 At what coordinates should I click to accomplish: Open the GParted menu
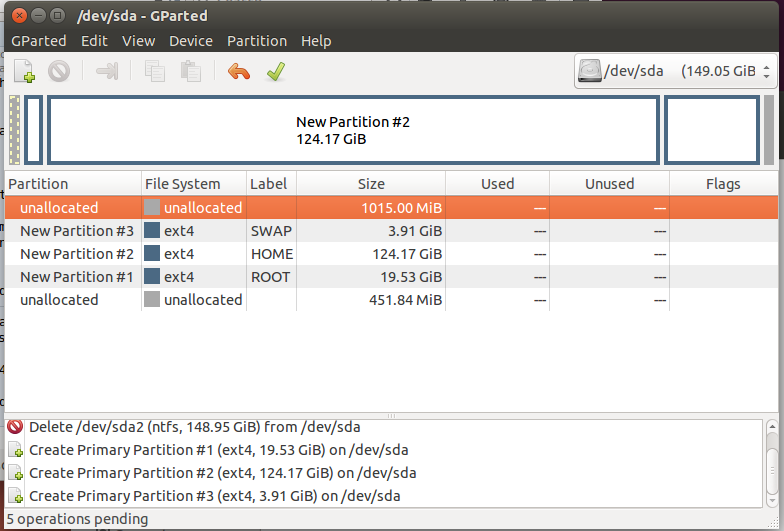point(38,41)
